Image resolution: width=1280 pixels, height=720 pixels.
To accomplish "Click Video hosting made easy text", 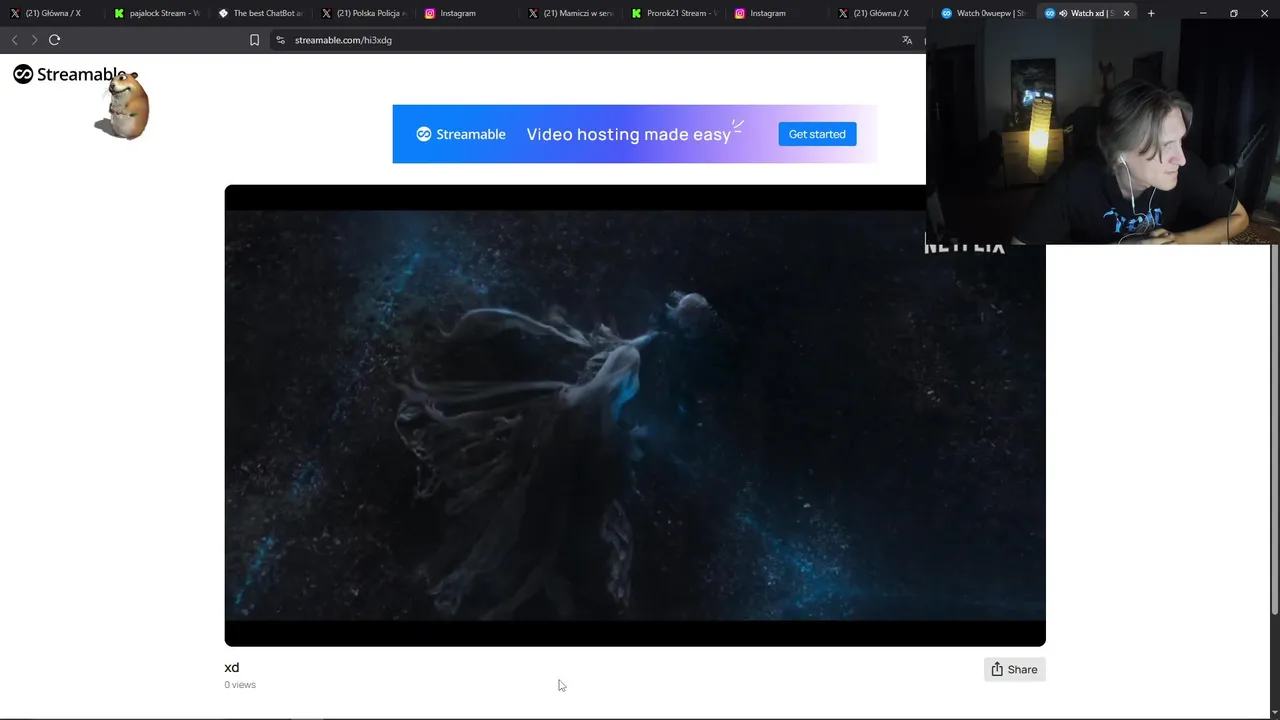I will point(628,134).
